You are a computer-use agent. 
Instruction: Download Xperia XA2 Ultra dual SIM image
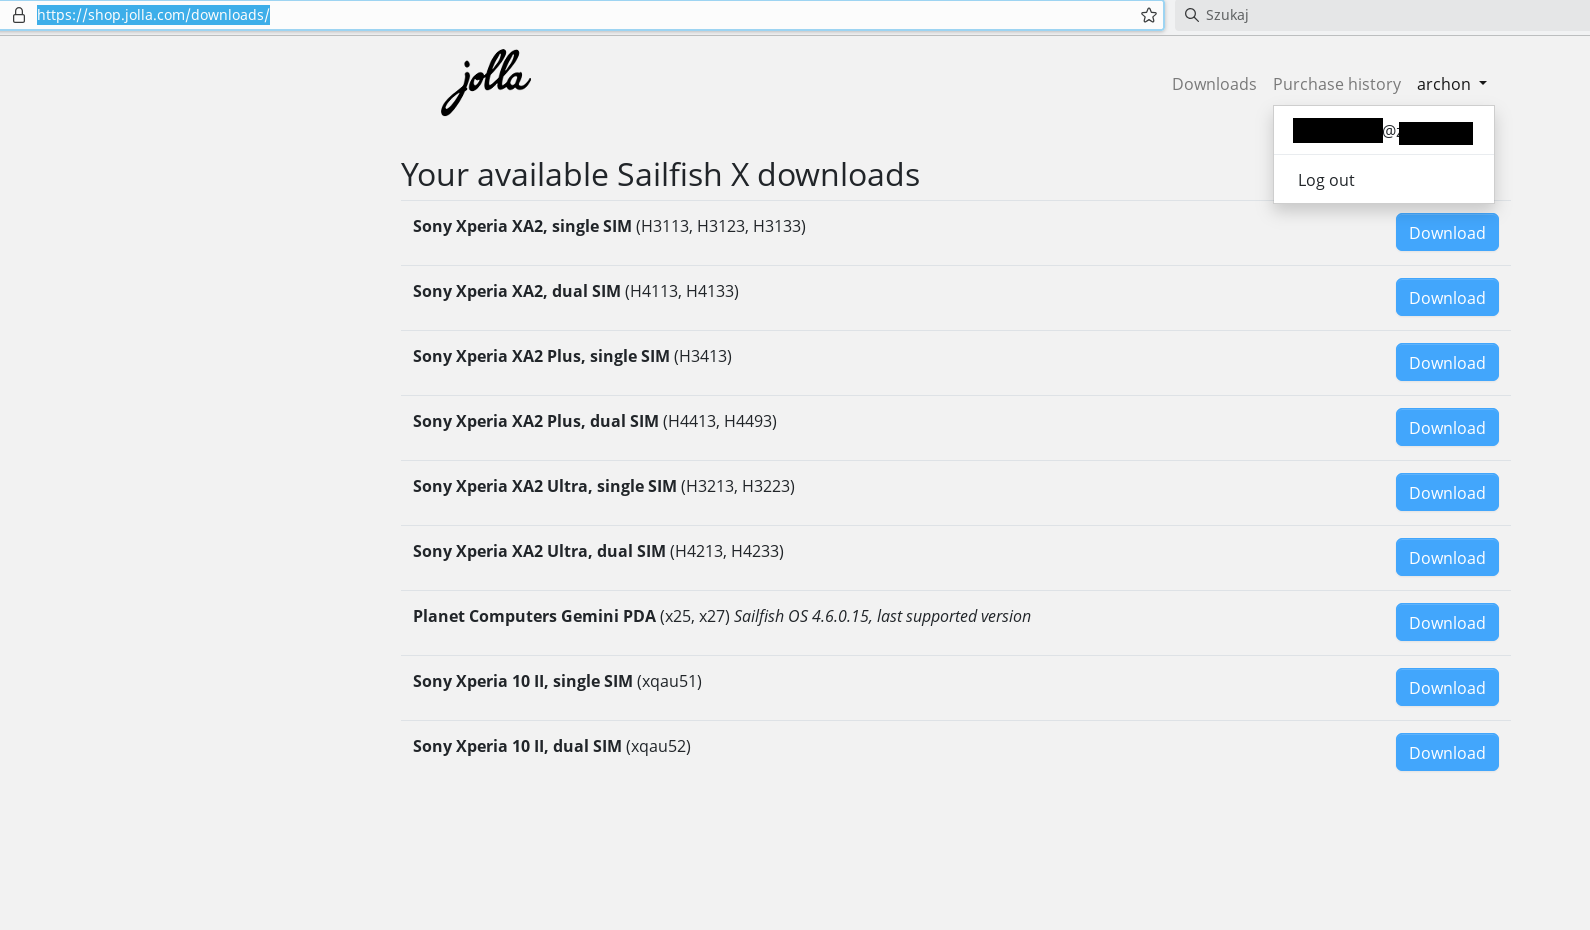pyautogui.click(x=1447, y=557)
